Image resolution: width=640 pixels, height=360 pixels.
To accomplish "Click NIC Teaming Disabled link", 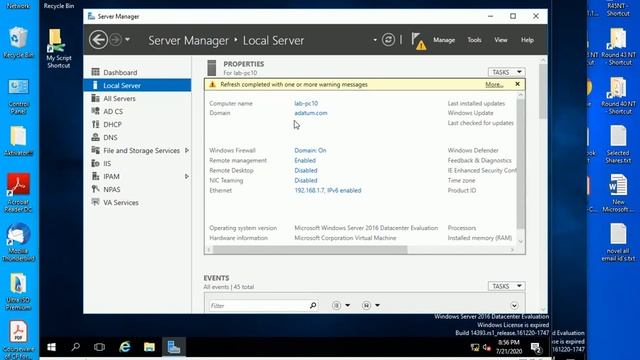I will click(x=306, y=180).
